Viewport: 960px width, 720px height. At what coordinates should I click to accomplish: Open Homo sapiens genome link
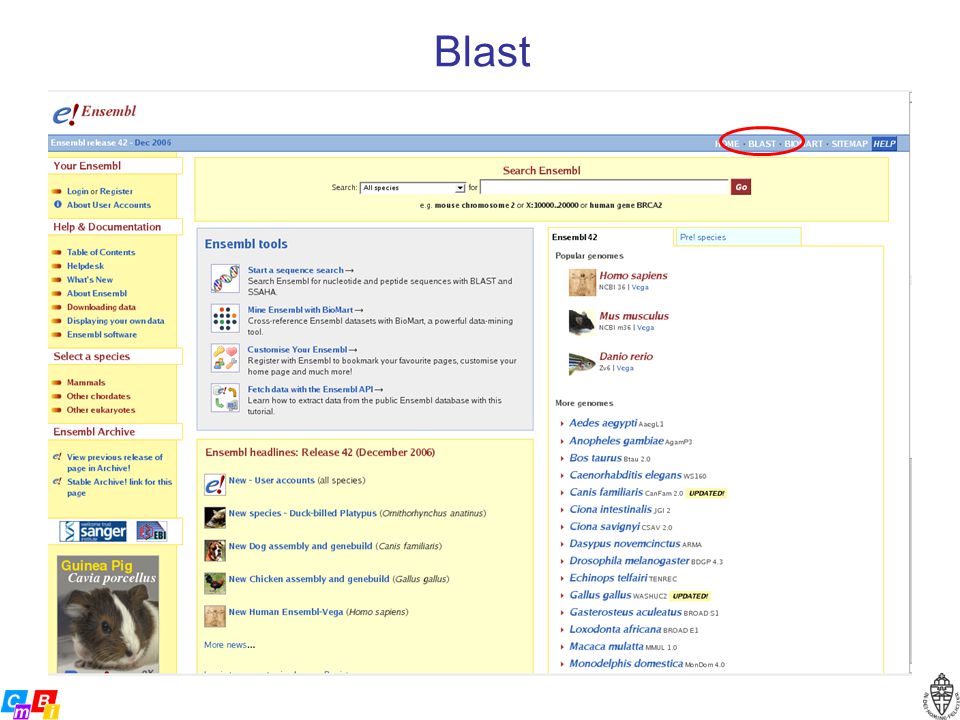tap(633, 276)
